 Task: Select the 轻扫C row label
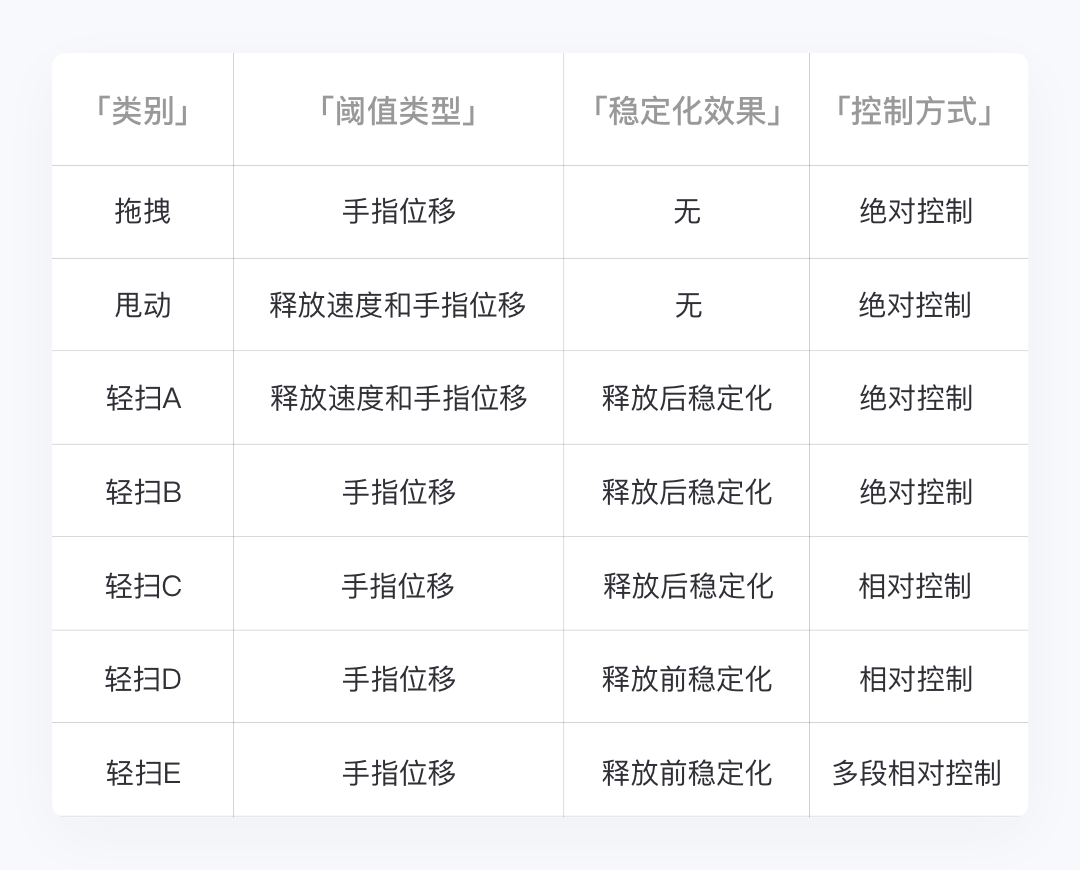pyautogui.click(x=143, y=586)
